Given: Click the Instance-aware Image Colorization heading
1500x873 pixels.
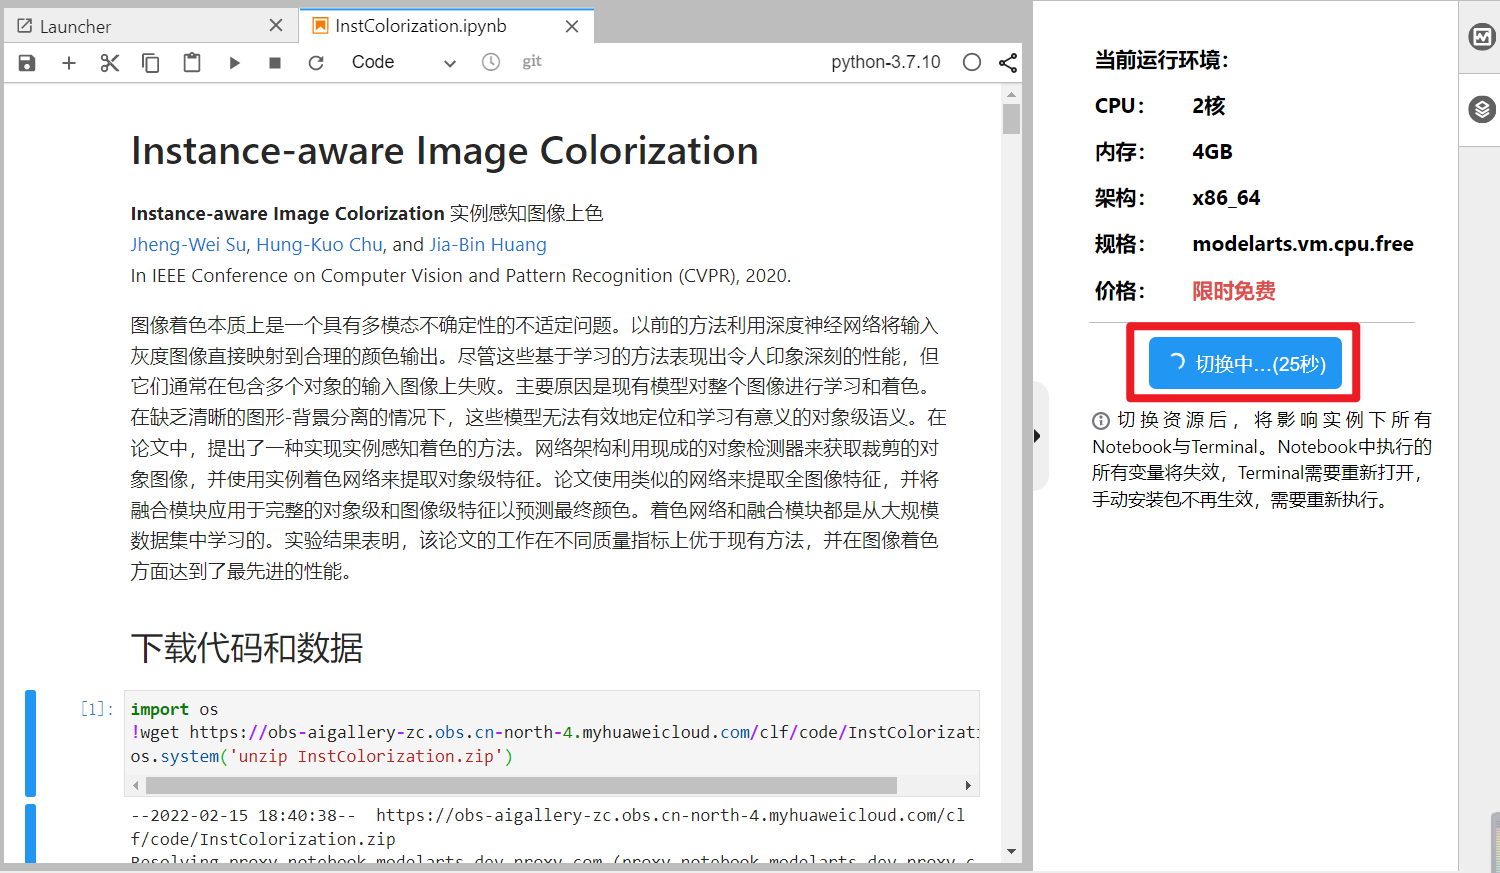Looking at the screenshot, I should (445, 151).
